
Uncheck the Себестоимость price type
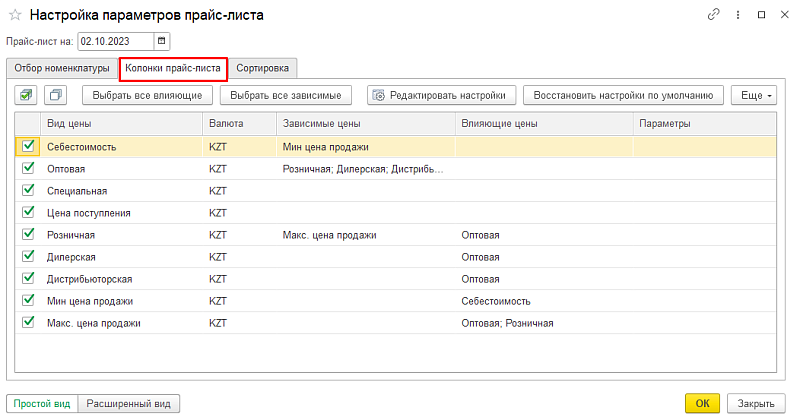pyautogui.click(x=28, y=146)
